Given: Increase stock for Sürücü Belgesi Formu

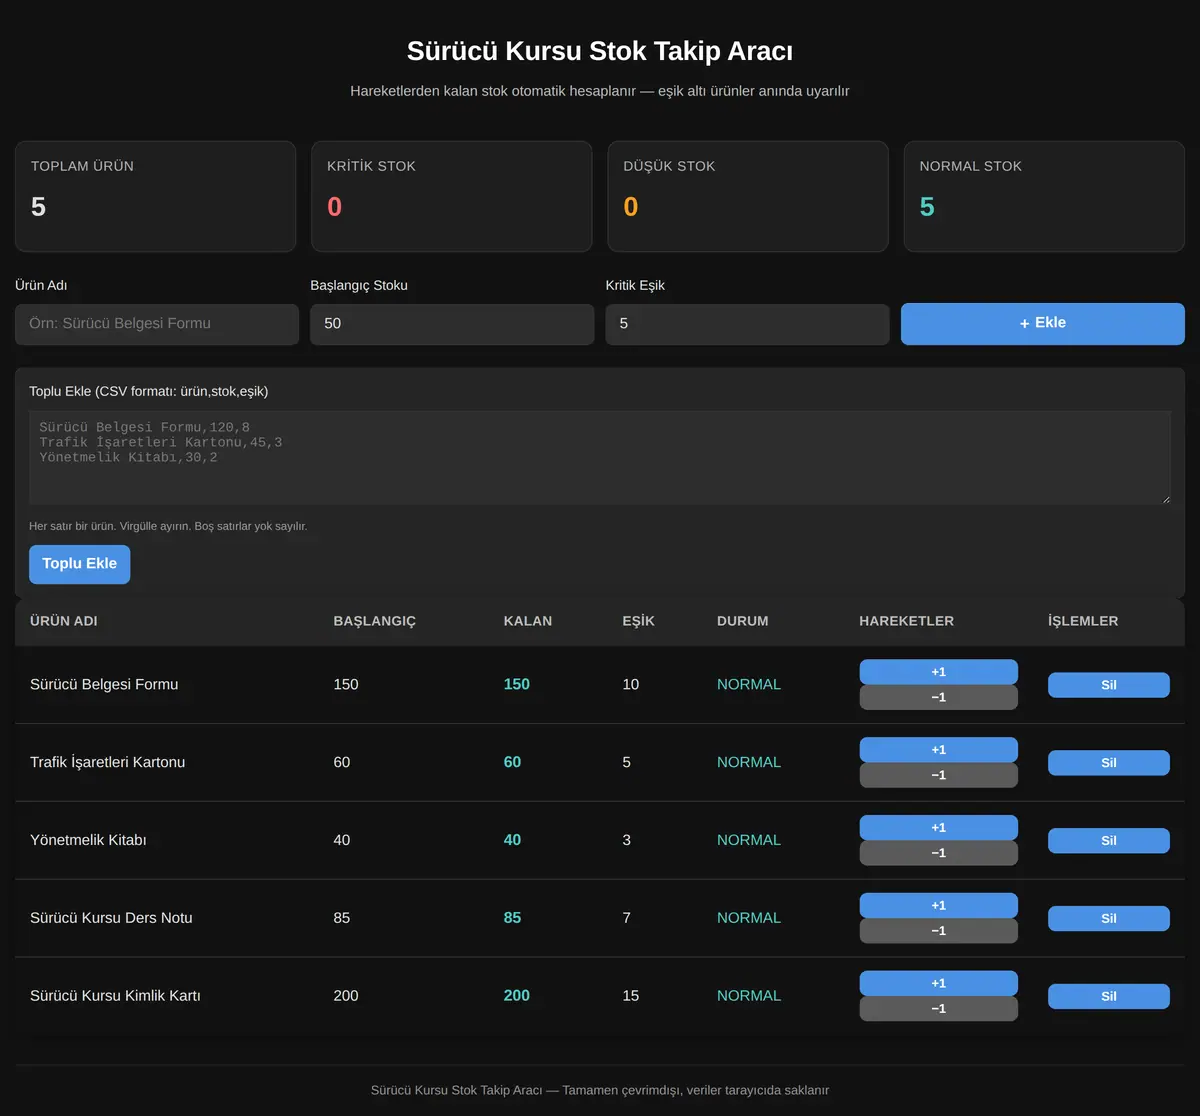Looking at the screenshot, I should coord(938,672).
